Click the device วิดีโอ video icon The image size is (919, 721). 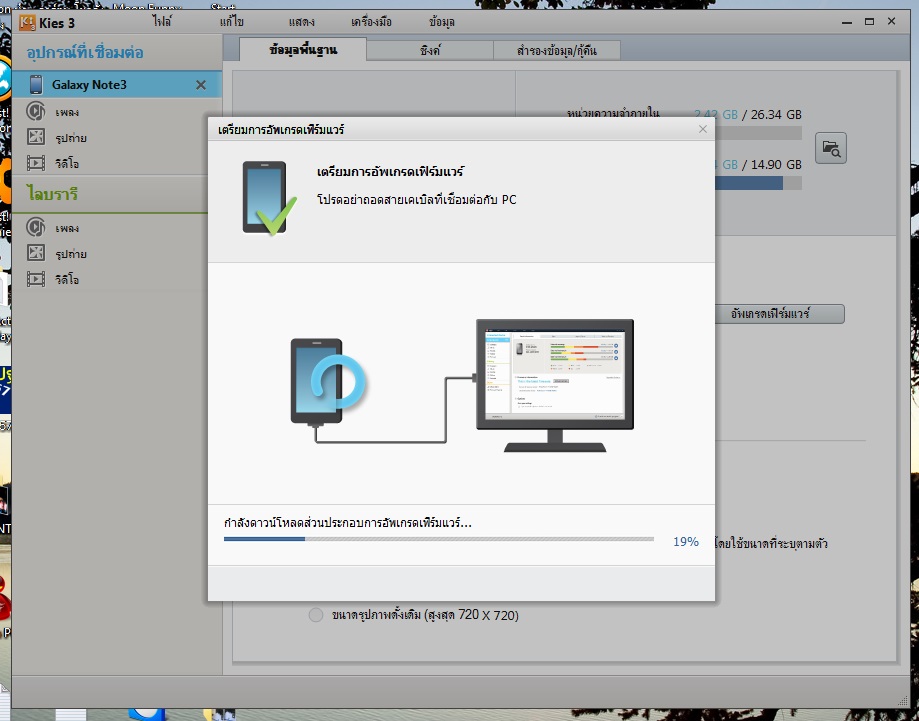pyautogui.click(x=36, y=163)
